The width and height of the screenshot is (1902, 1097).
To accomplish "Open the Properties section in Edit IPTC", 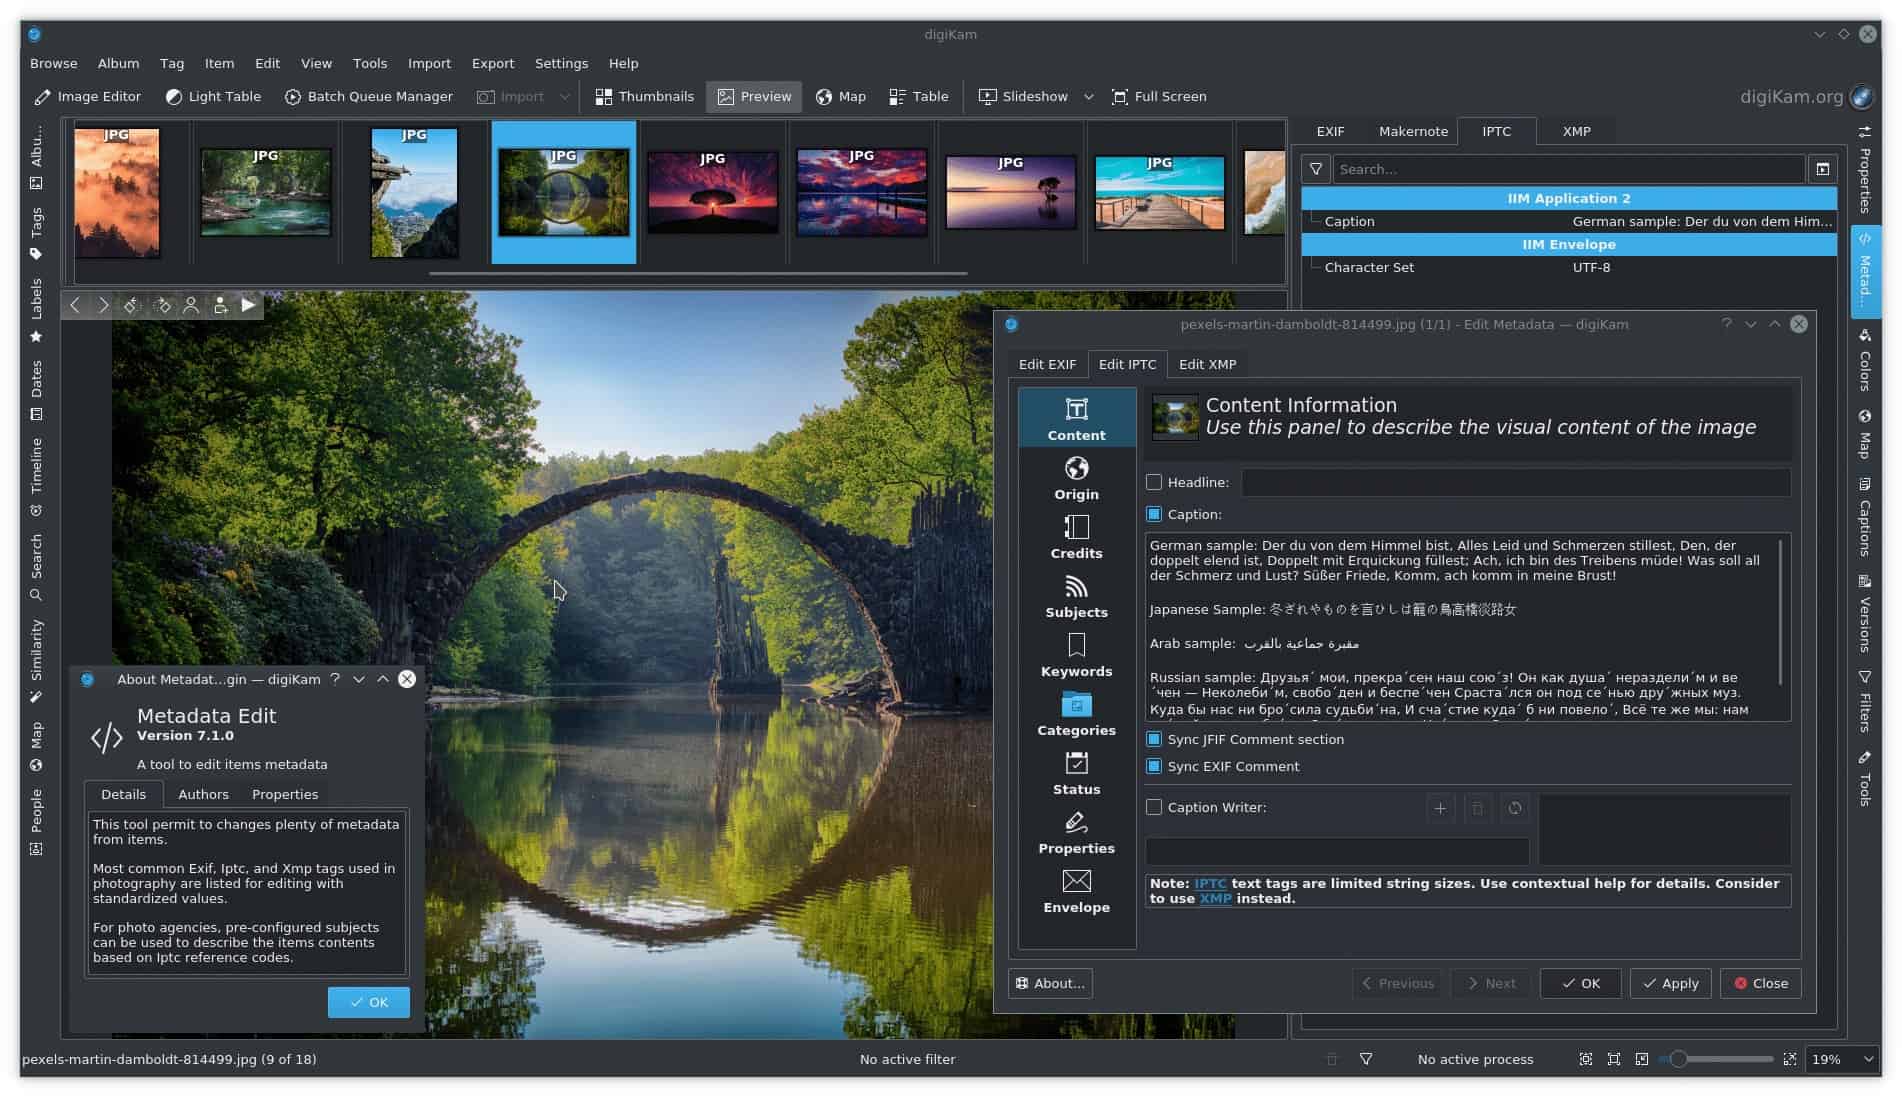I will tap(1076, 831).
